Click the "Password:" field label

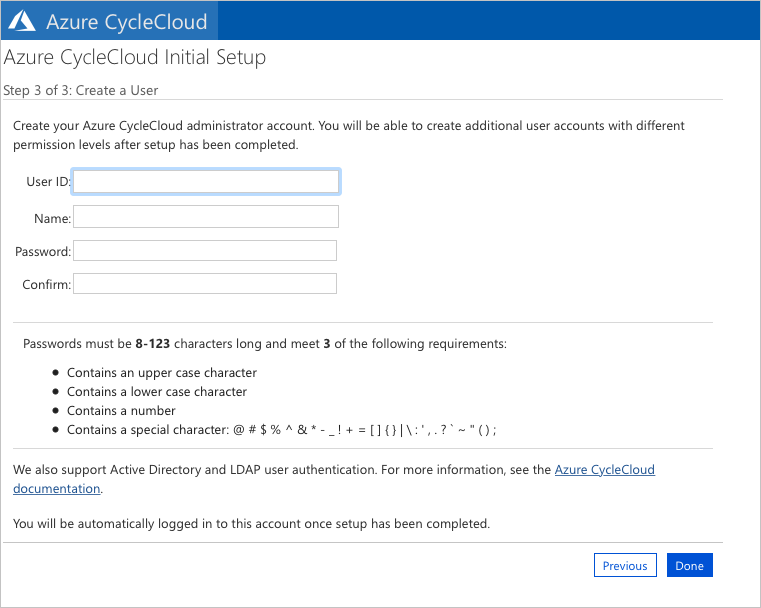click(43, 252)
